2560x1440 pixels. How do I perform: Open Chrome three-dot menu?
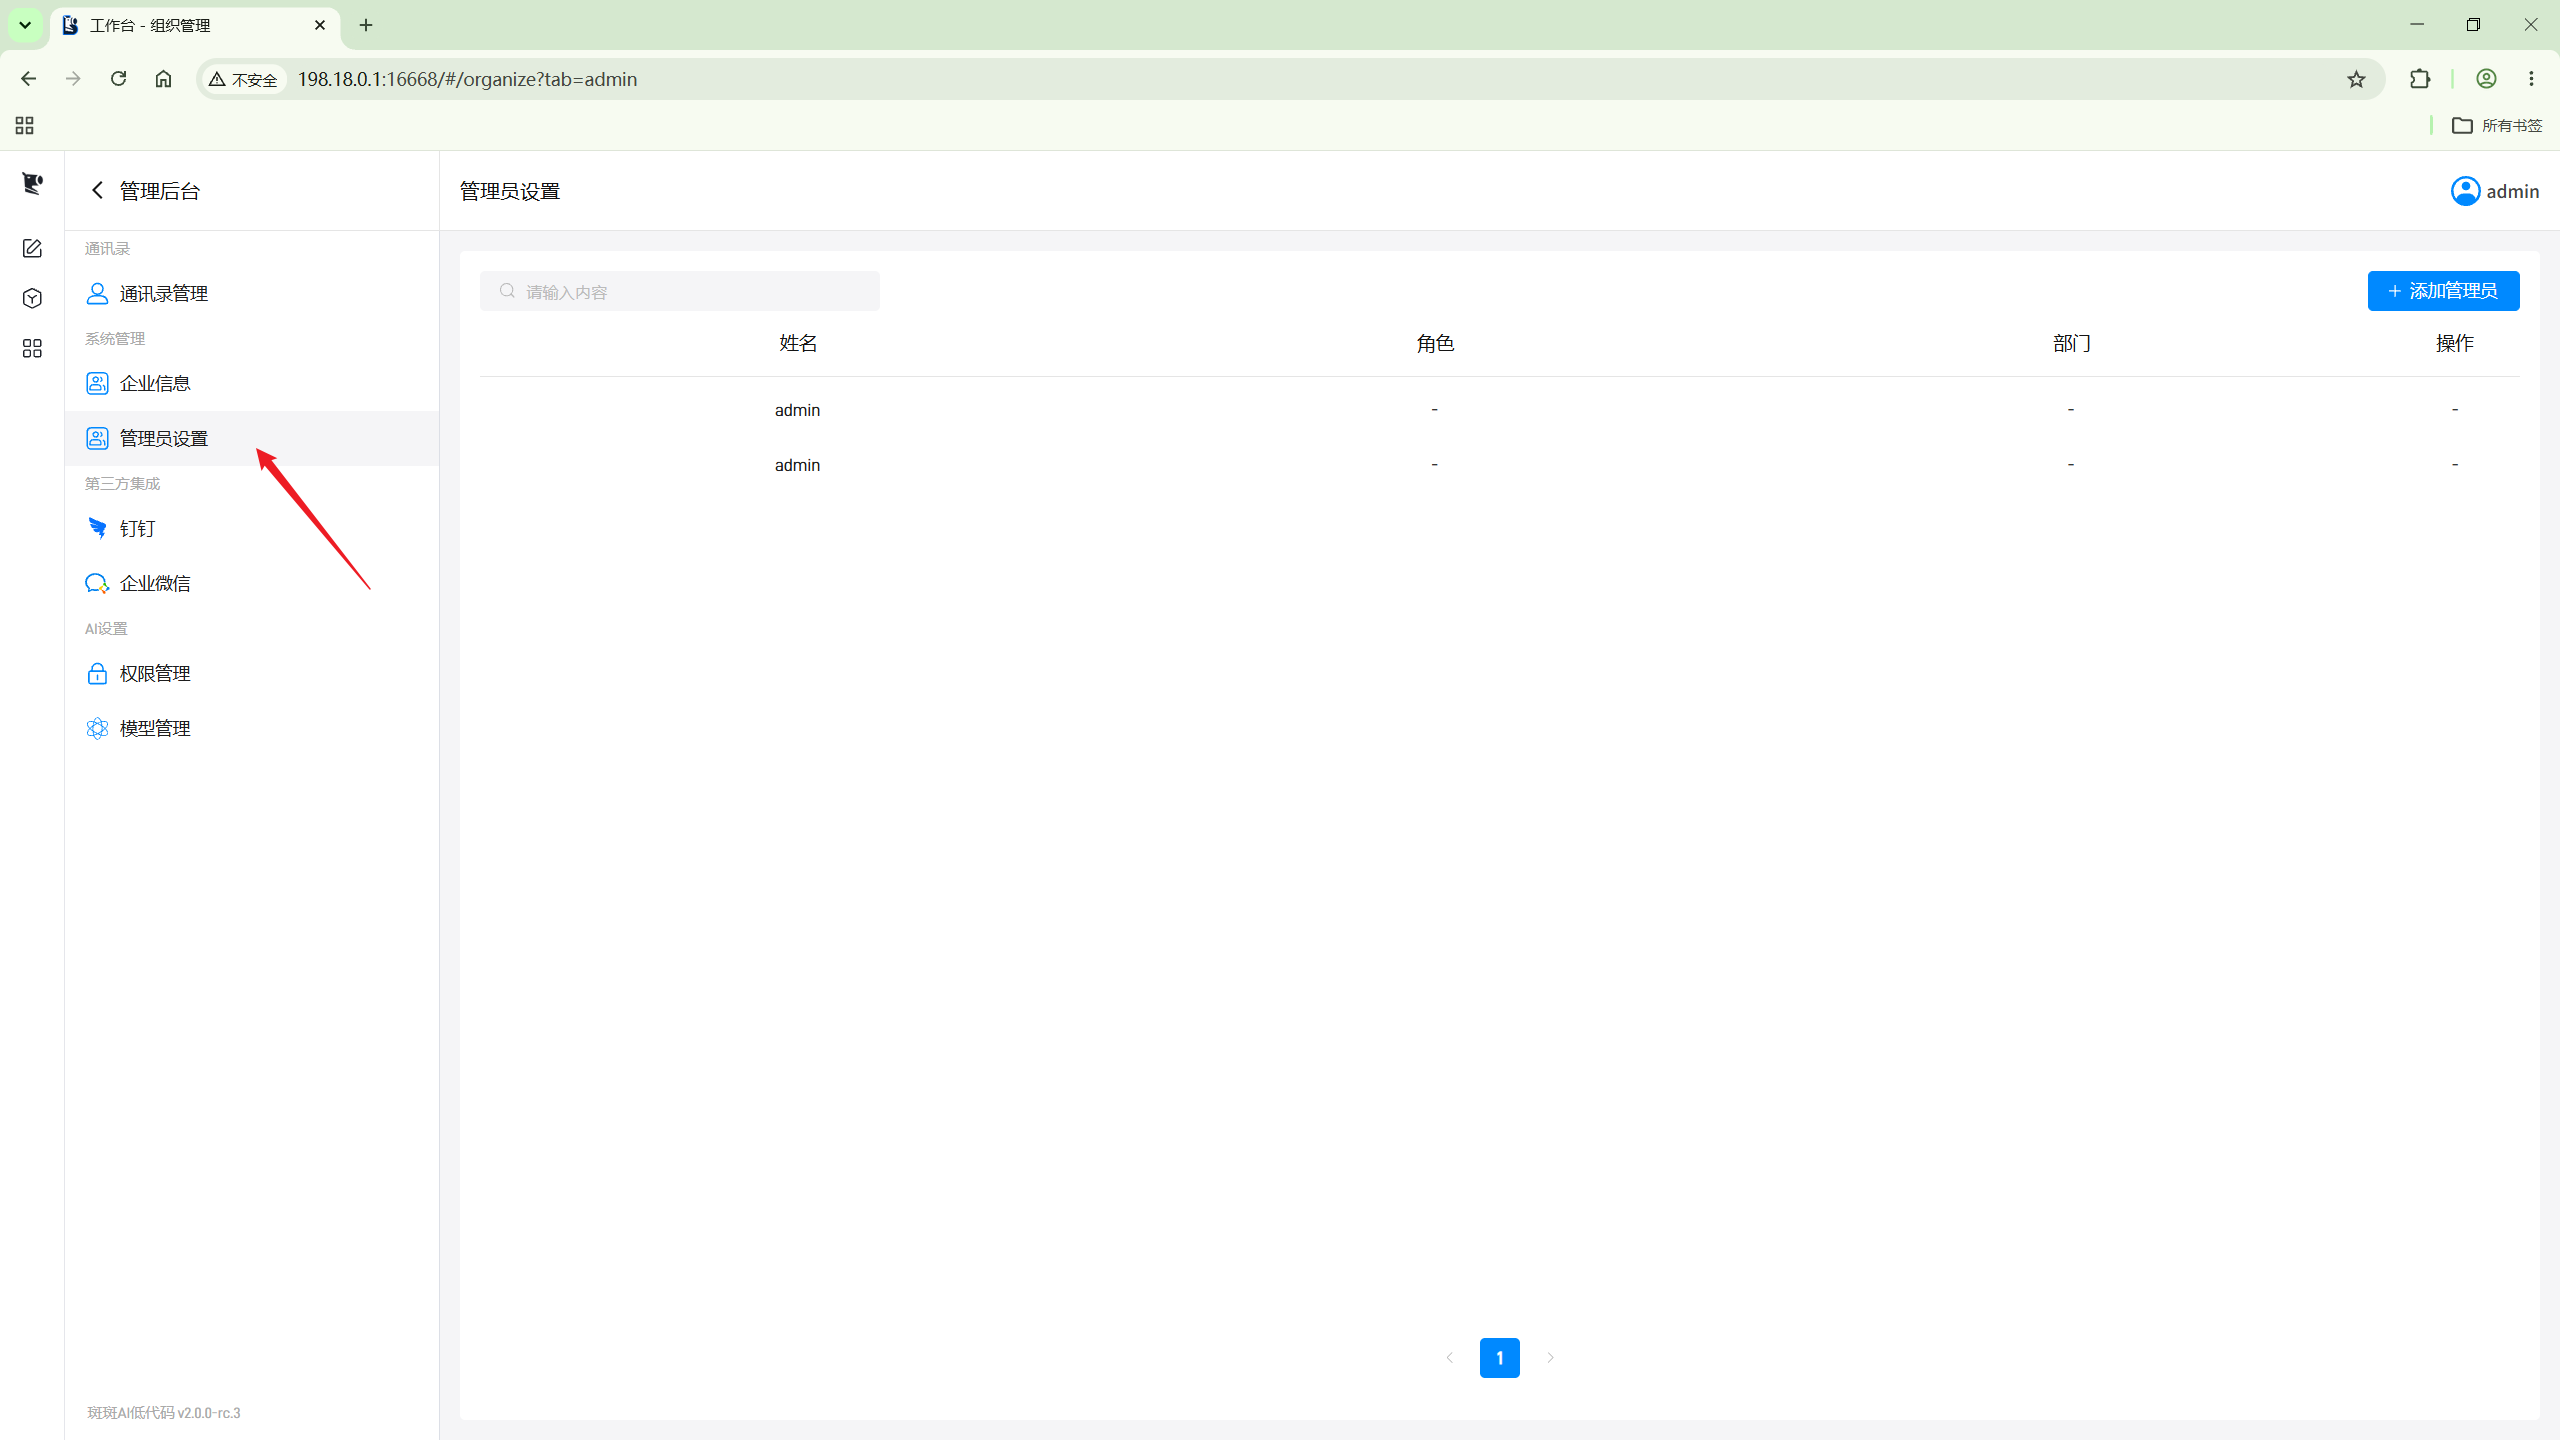click(2531, 79)
